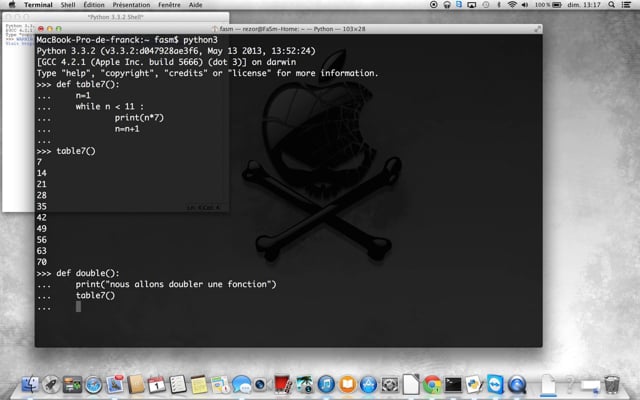The image size is (640, 400).
Task: Bring the Python 3.3.2 Shell window forward
Action: click(x=116, y=17)
